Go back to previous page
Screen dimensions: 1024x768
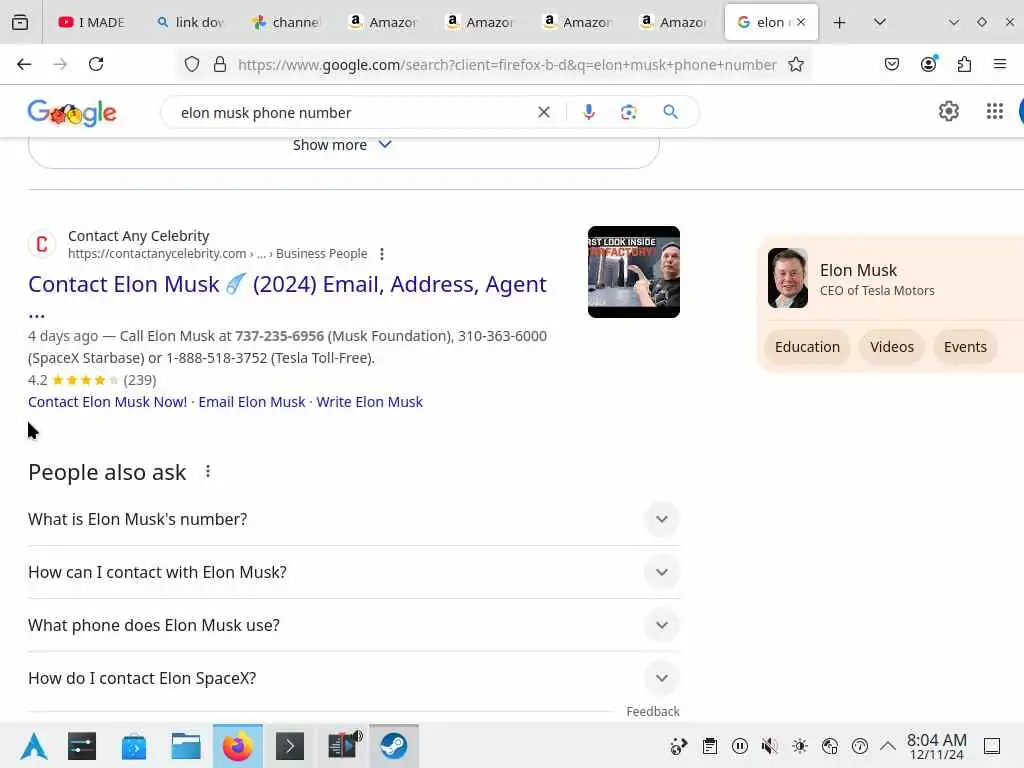pyautogui.click(x=24, y=64)
